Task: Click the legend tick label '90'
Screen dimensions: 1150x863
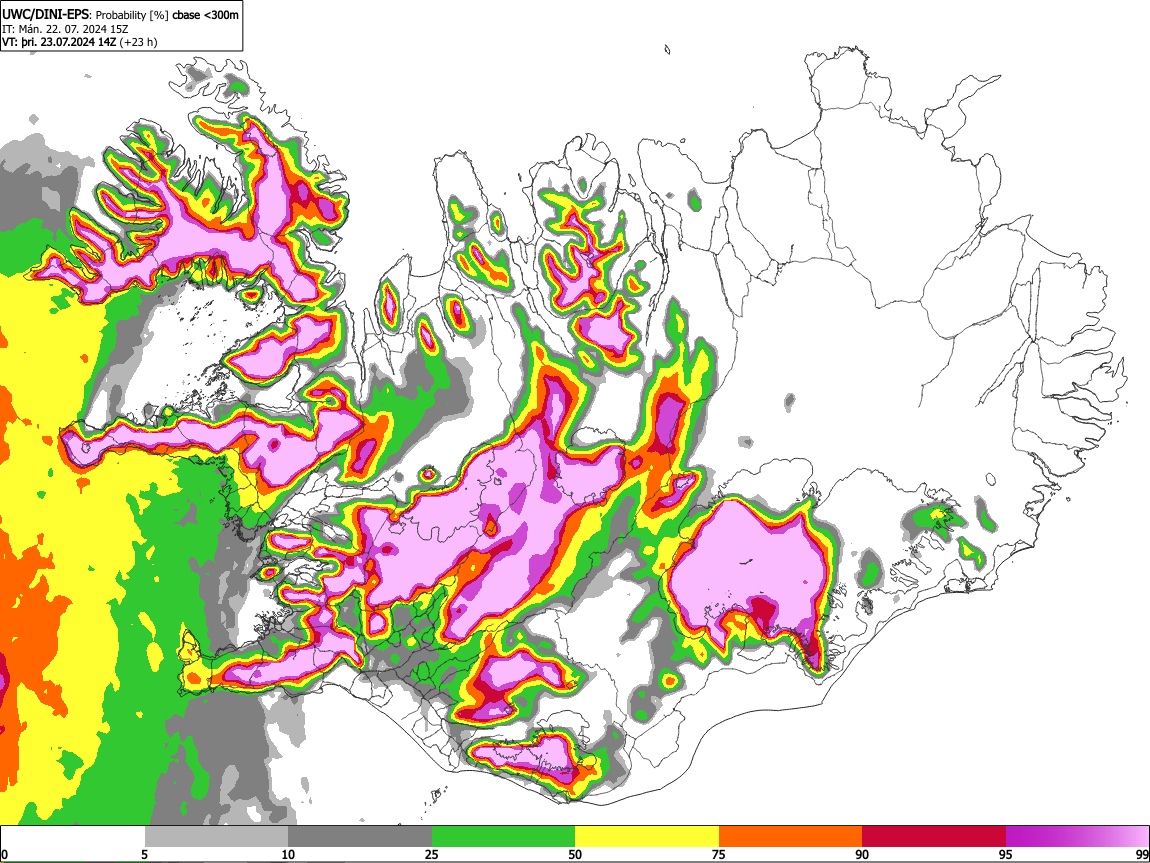Action: coord(862,854)
